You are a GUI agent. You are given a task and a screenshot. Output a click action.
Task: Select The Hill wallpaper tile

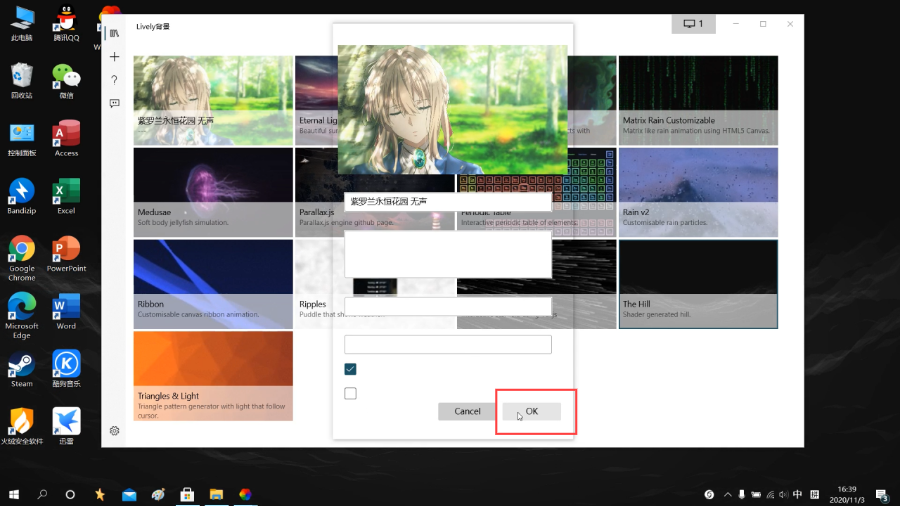[698, 284]
